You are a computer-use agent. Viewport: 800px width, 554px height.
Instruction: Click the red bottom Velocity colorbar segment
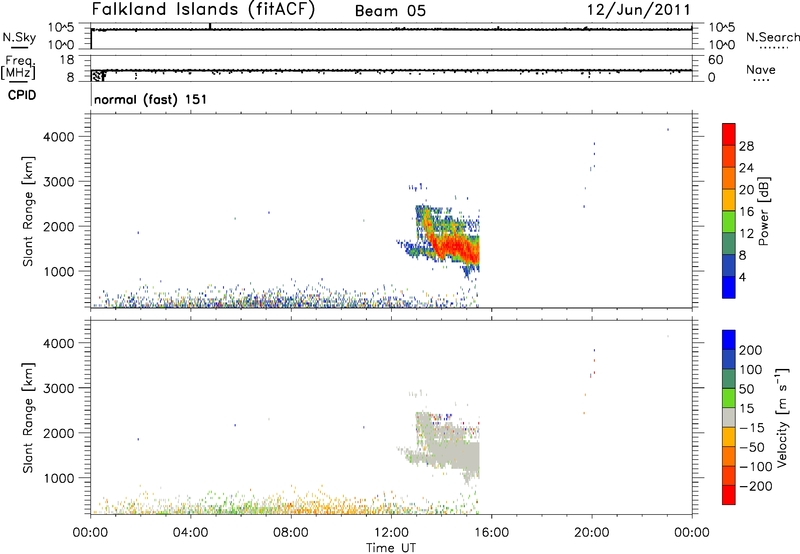729,495
